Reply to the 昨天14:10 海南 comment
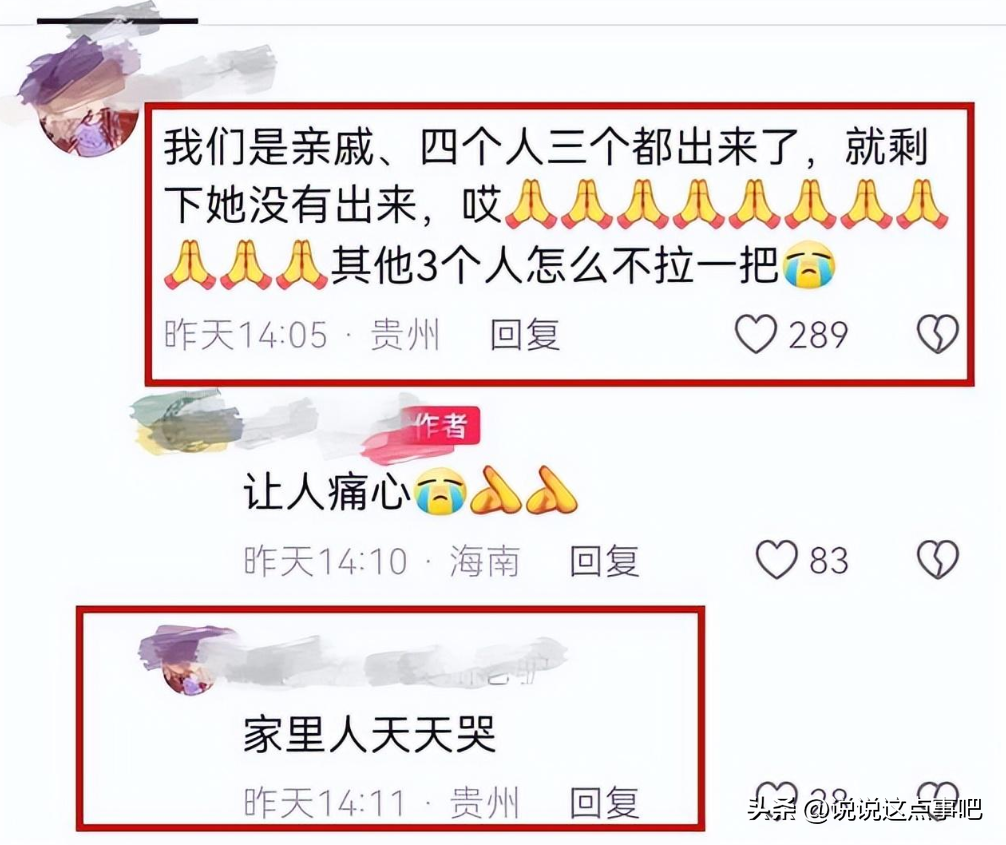Image resolution: width=1006 pixels, height=845 pixels. pos(604,560)
